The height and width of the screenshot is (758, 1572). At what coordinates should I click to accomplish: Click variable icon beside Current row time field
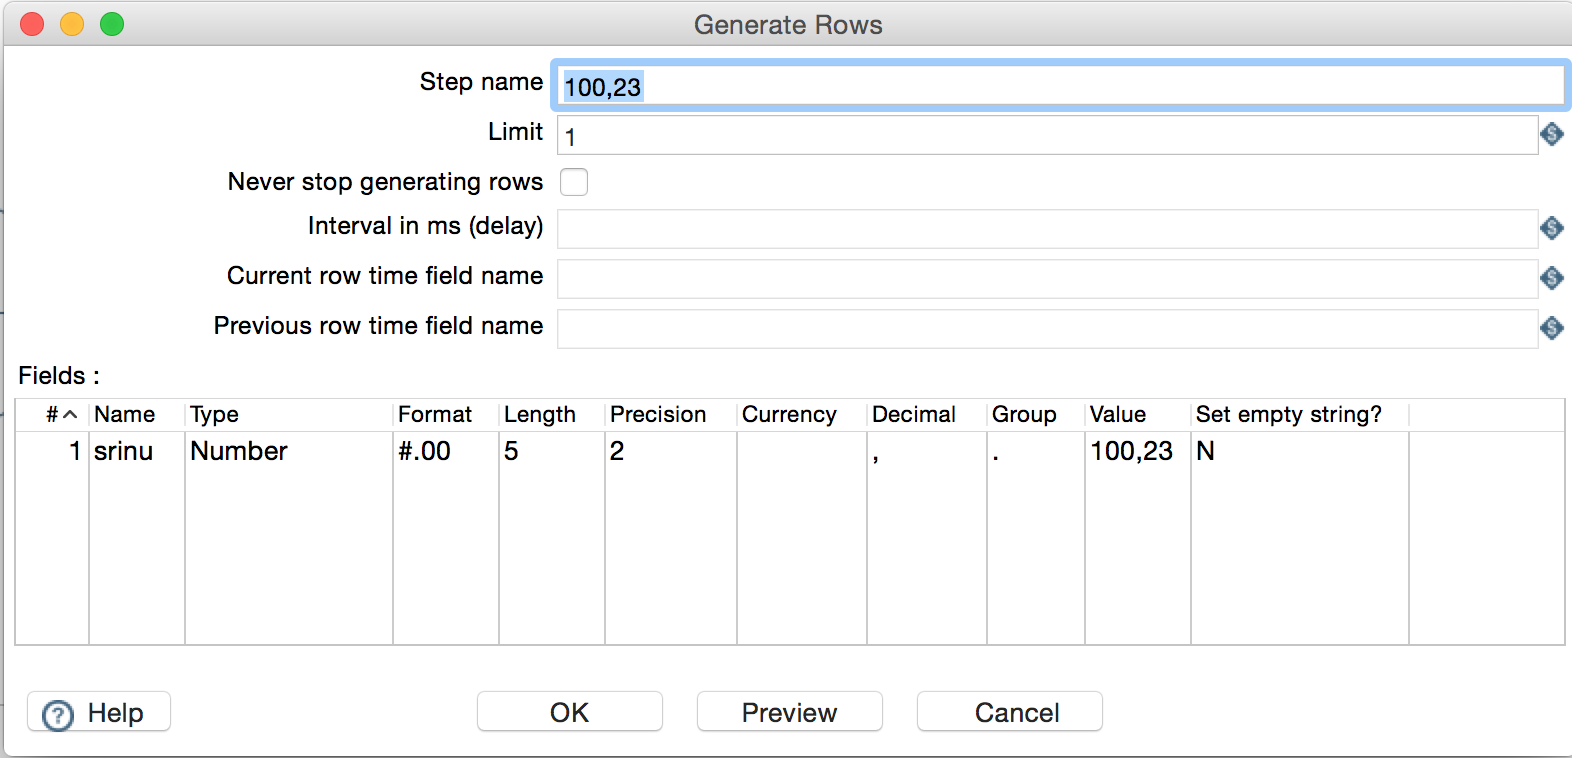1552,277
